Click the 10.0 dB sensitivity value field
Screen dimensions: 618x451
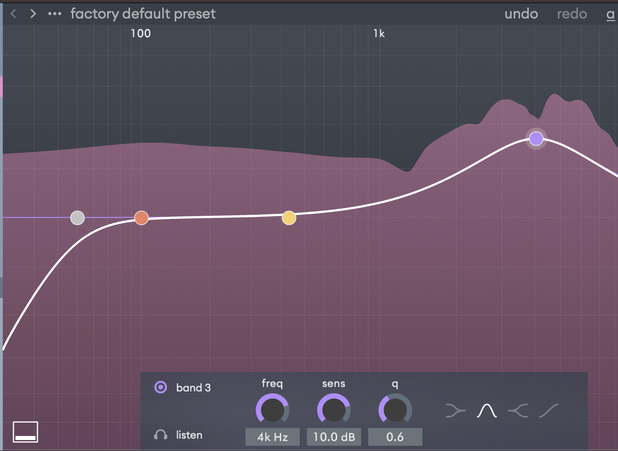[334, 437]
